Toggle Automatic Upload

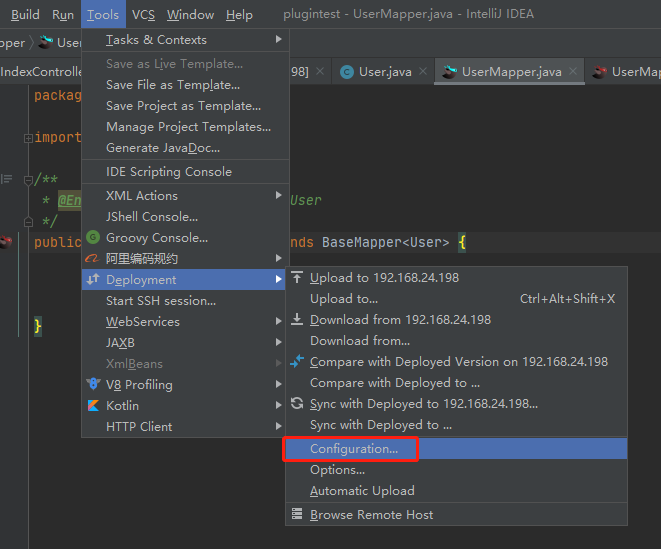point(457,491)
